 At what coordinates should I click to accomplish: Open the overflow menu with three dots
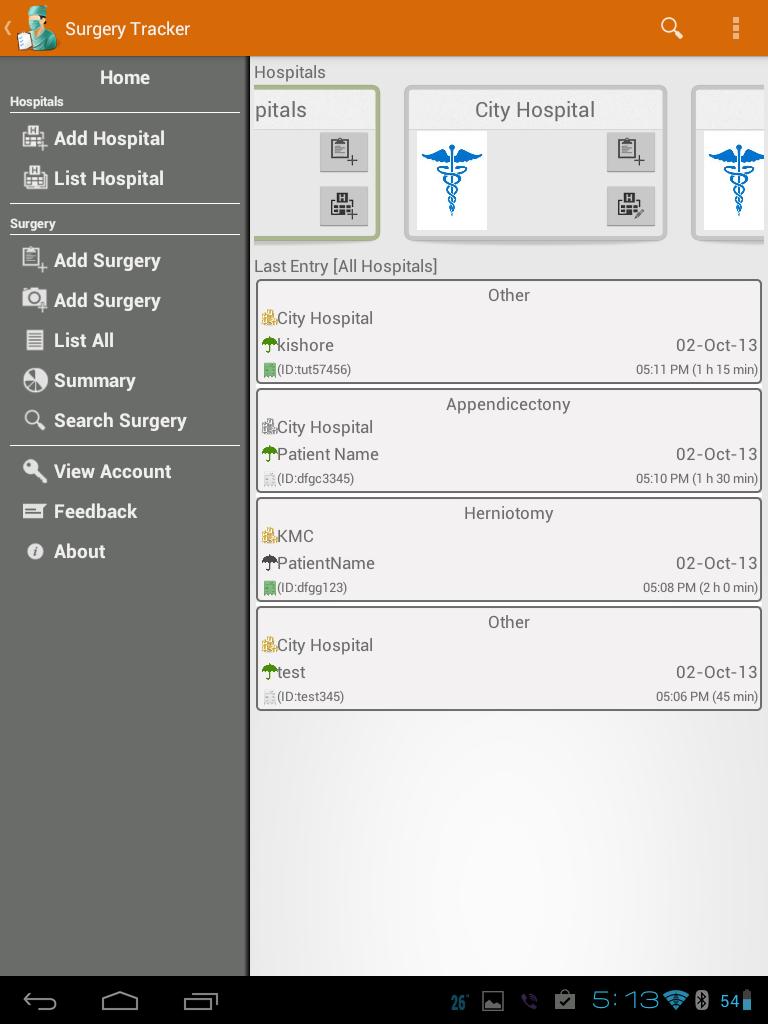736,28
